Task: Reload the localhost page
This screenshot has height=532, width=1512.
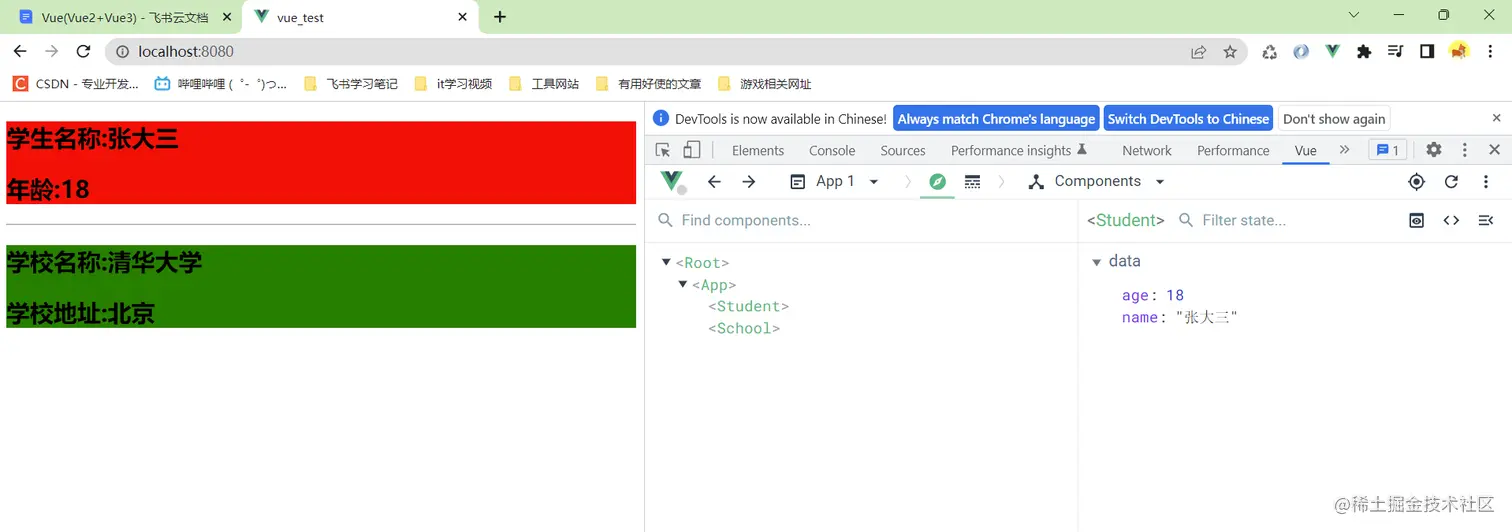Action: [x=84, y=51]
